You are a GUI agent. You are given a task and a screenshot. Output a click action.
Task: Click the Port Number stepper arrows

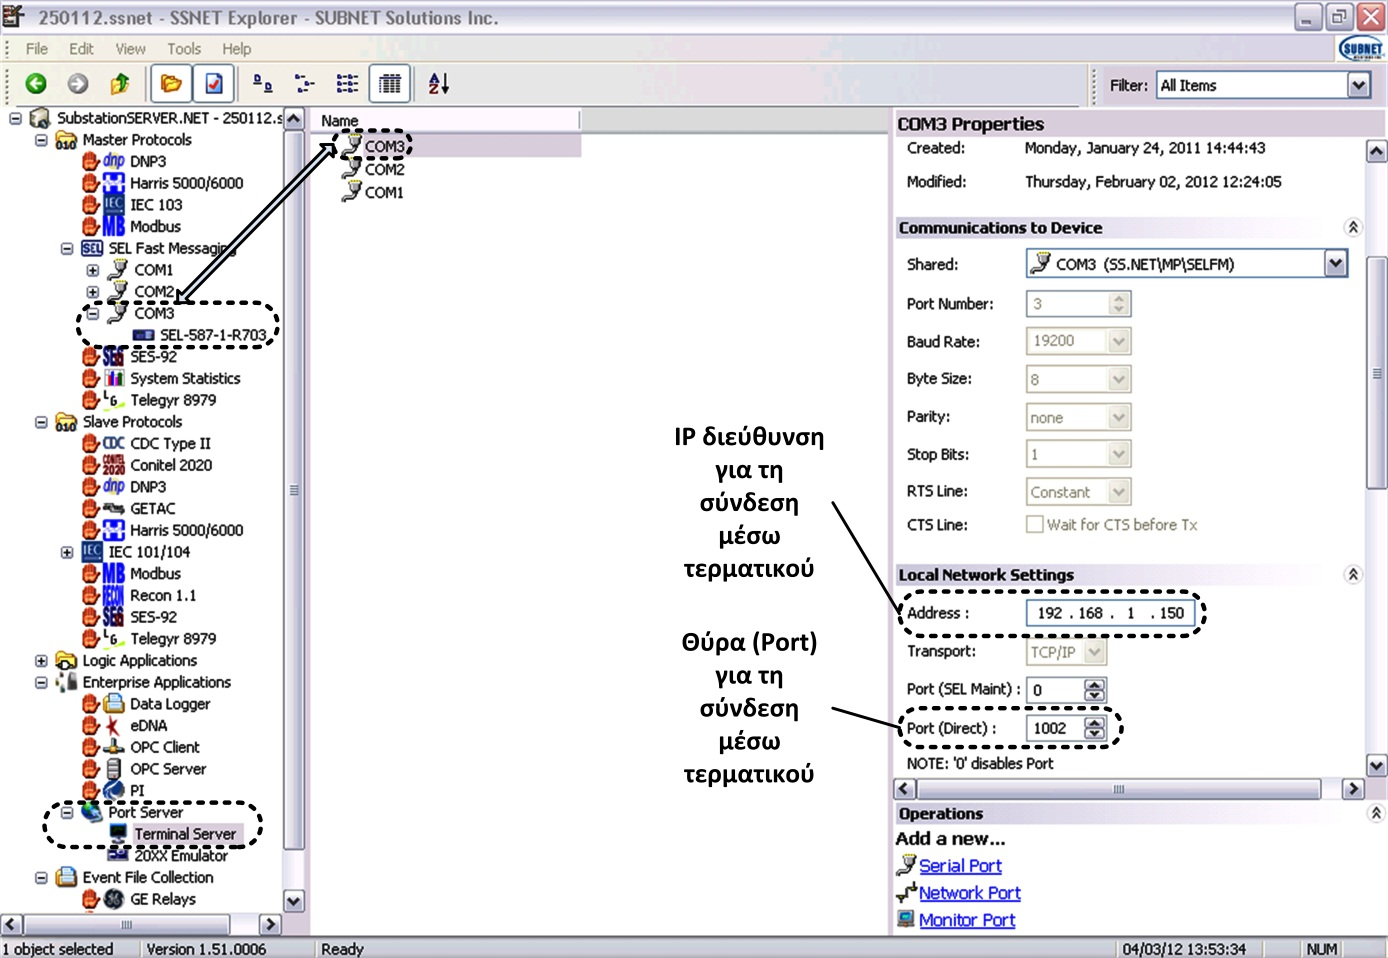[1119, 303]
